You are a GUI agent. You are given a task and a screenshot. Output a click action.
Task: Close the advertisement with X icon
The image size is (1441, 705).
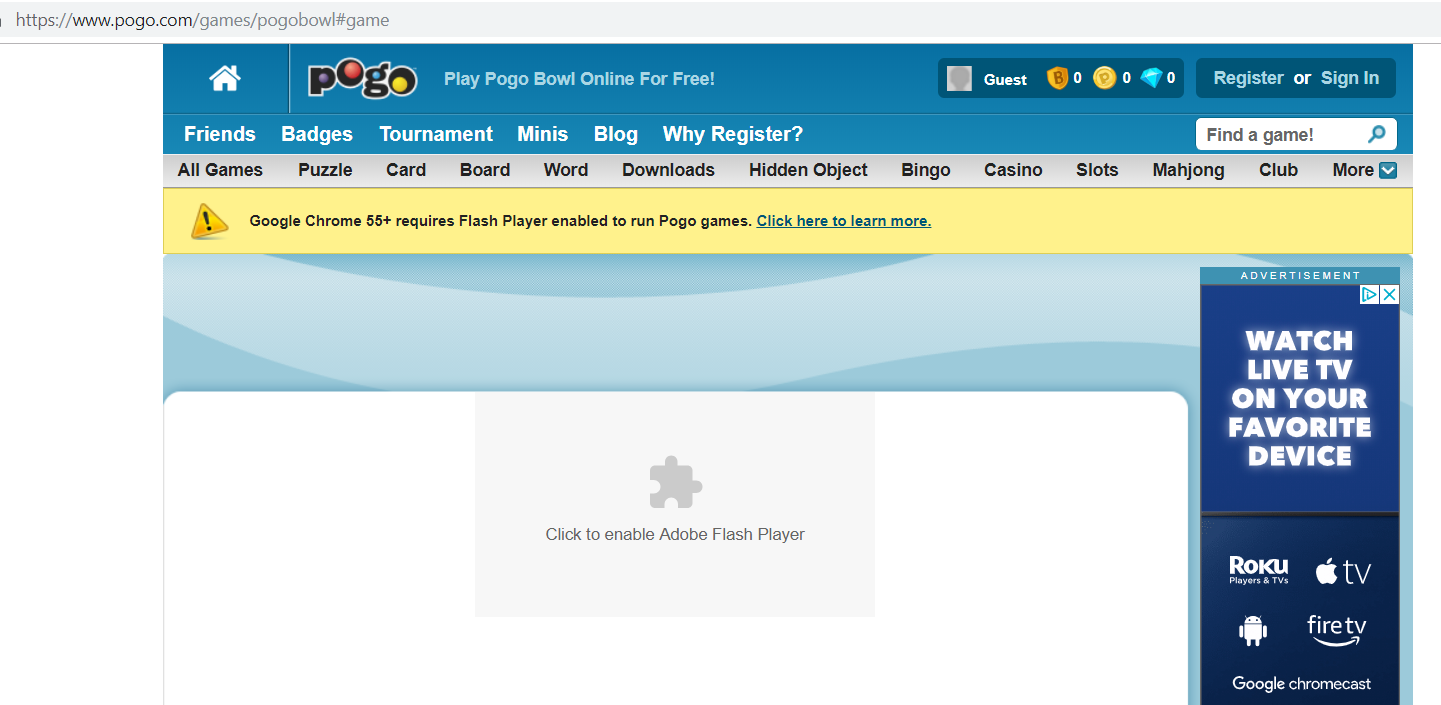tap(1389, 294)
